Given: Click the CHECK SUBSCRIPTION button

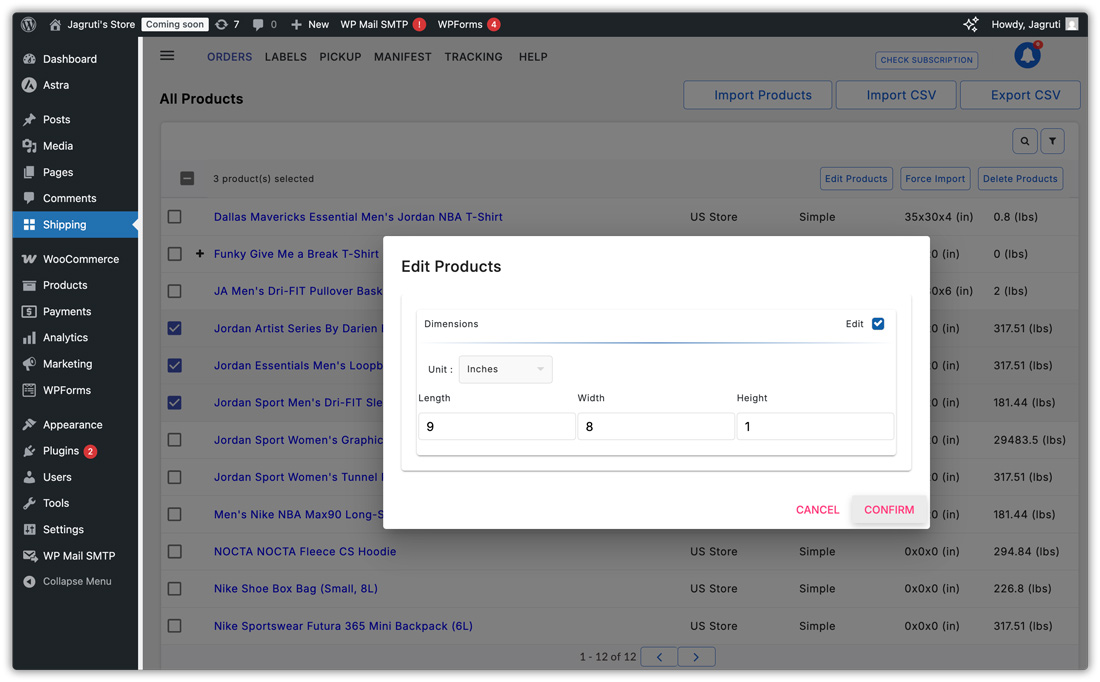Looking at the screenshot, I should 927,60.
